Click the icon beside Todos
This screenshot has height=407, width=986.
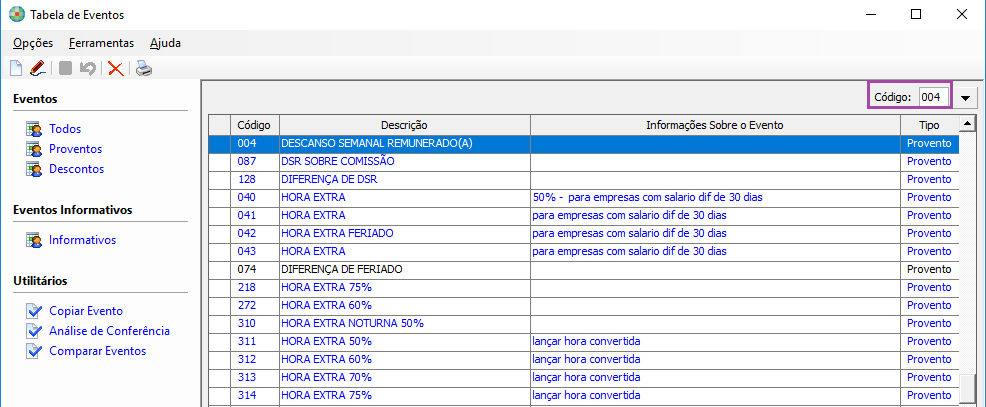[34, 129]
